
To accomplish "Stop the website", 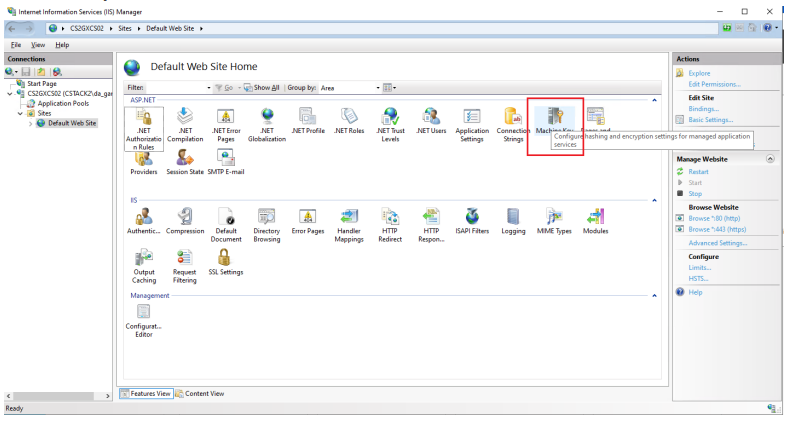I will (x=695, y=194).
